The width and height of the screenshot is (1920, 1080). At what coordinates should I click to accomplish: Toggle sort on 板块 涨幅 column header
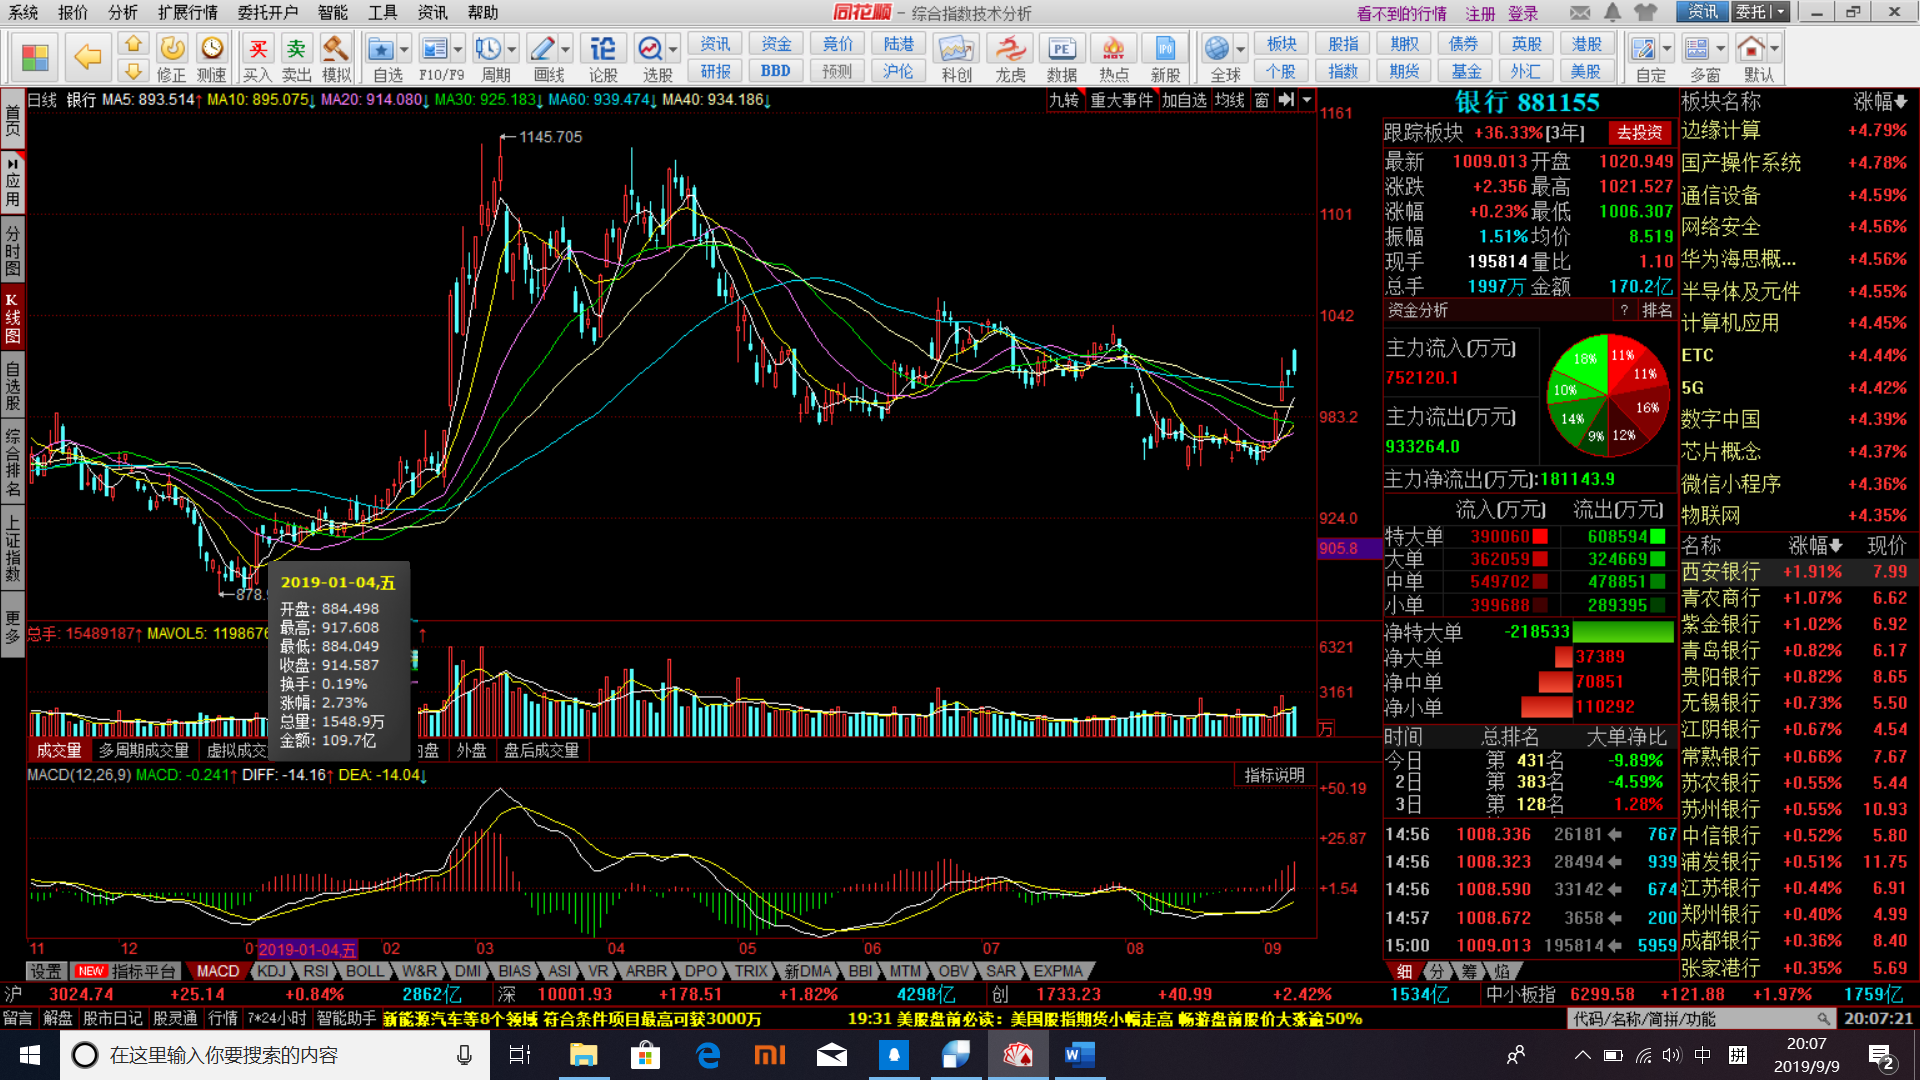(1880, 101)
